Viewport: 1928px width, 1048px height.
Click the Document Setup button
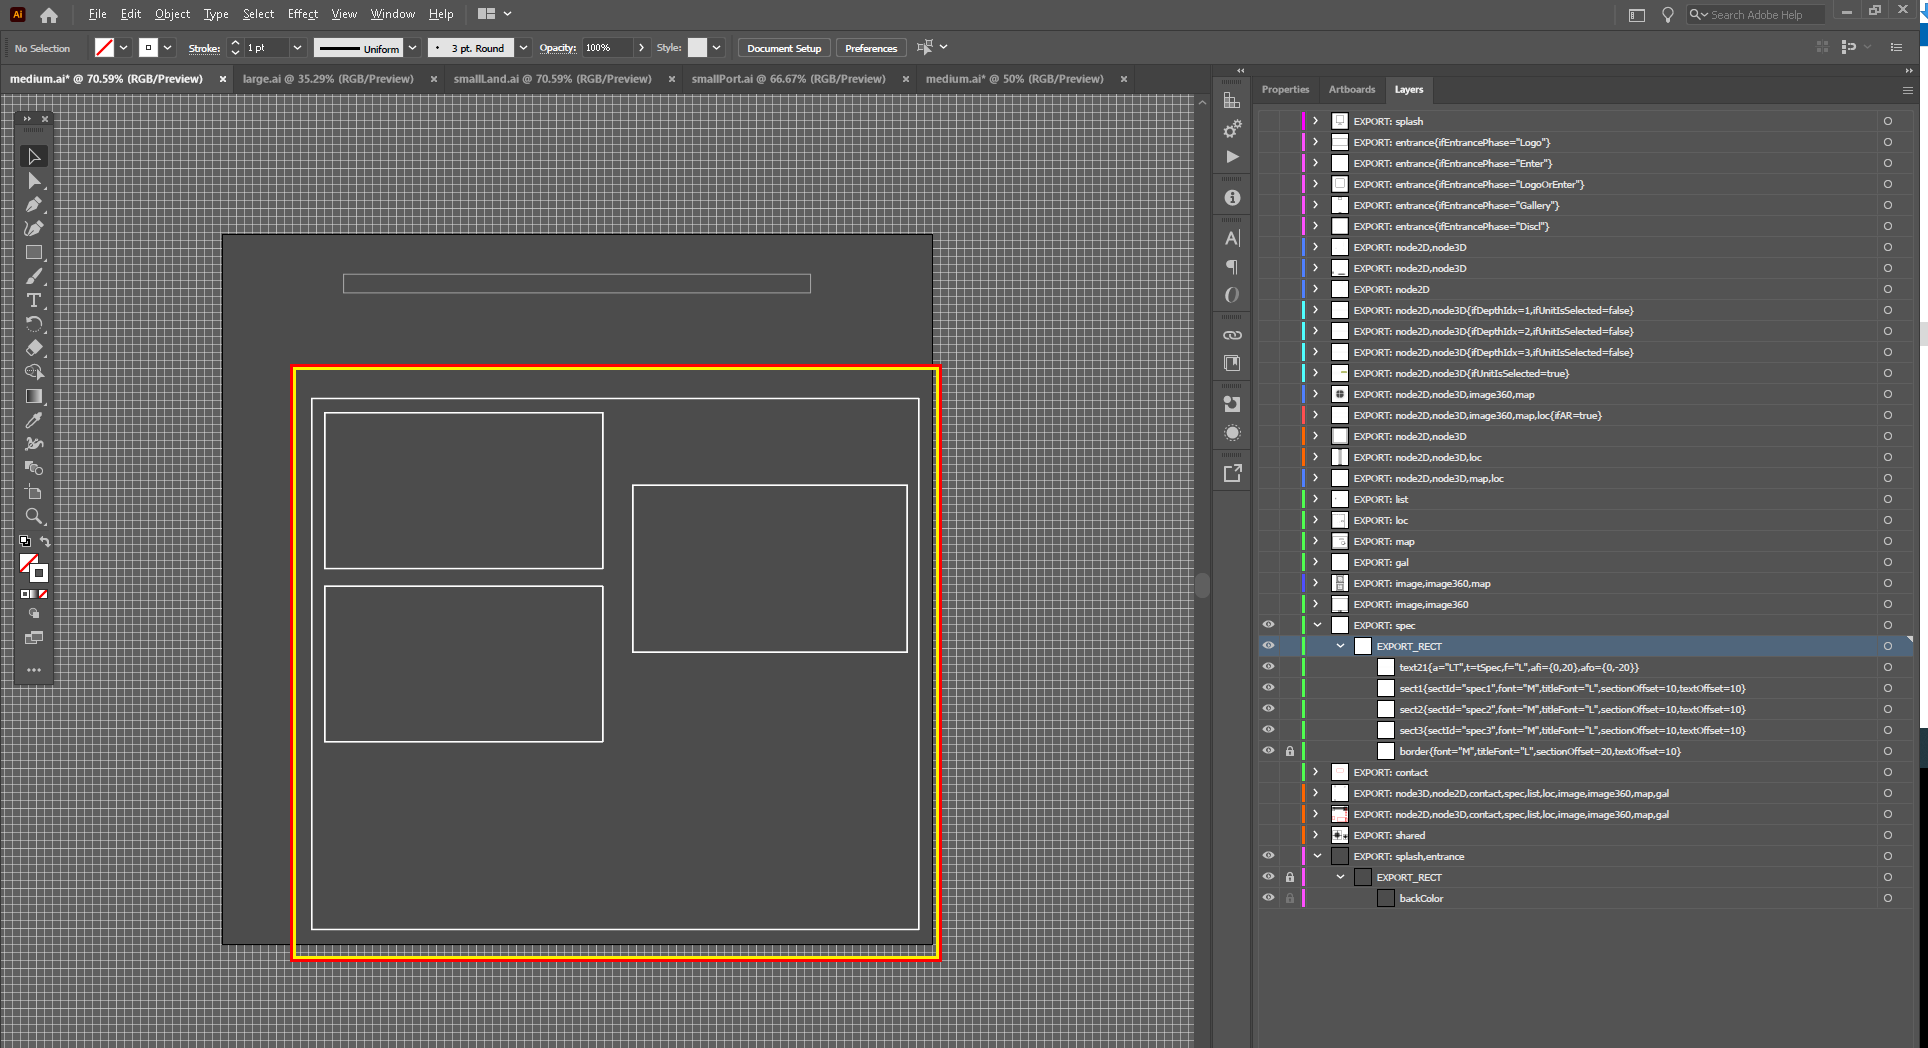click(784, 48)
